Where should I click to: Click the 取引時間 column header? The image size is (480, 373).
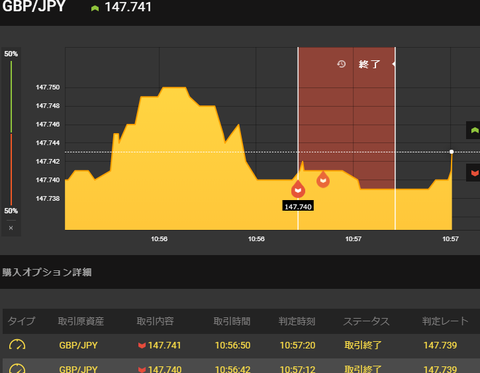[x=232, y=321]
